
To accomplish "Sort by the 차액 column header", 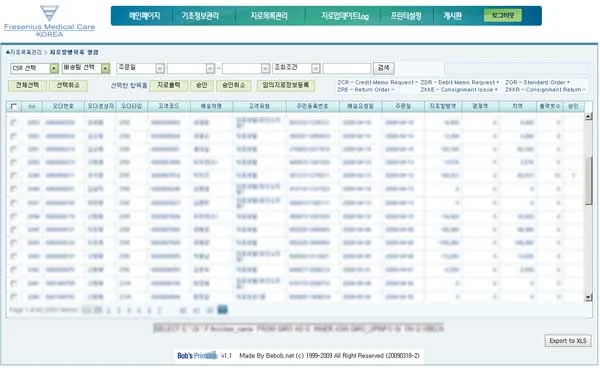I will [x=517, y=107].
